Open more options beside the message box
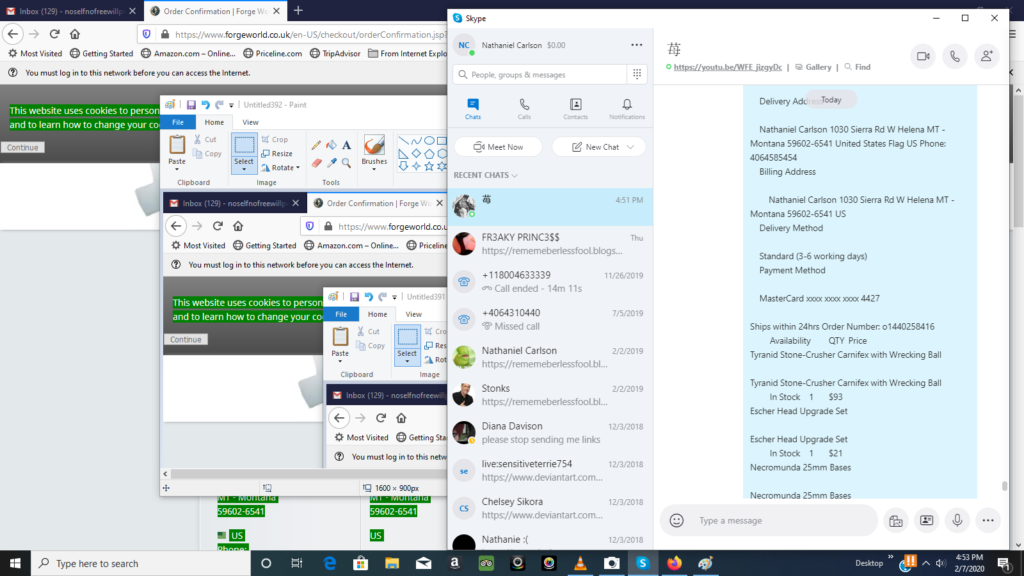The width and height of the screenshot is (1024, 576). [x=987, y=520]
